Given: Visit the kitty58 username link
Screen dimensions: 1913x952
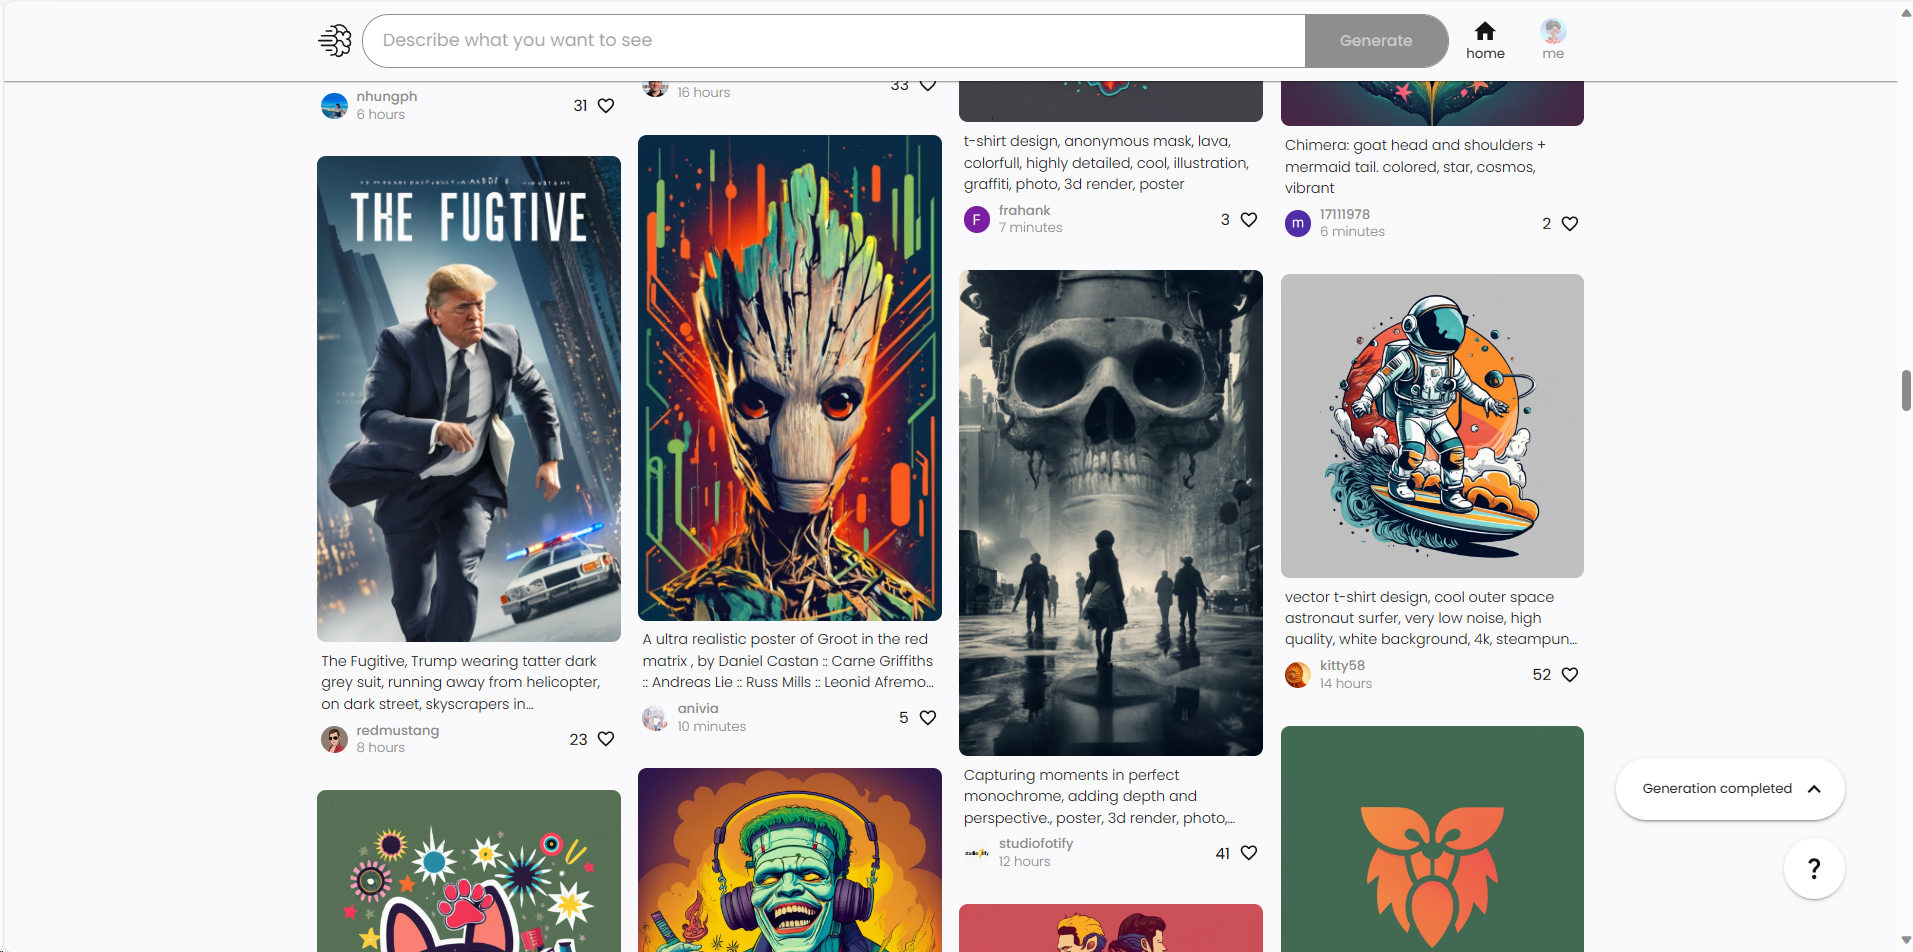Looking at the screenshot, I should click(1342, 665).
